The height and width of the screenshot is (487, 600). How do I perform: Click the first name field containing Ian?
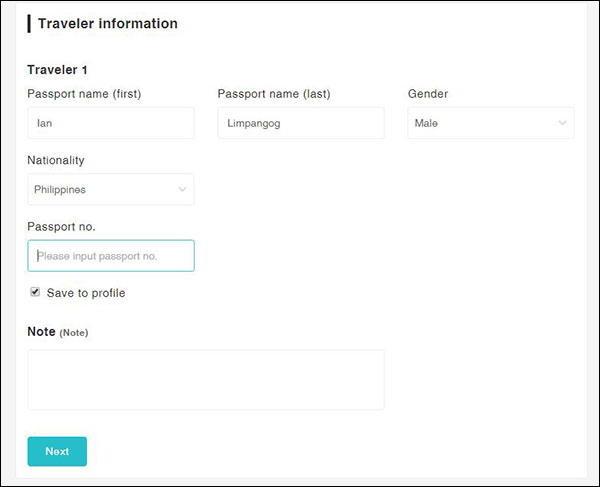click(x=111, y=123)
